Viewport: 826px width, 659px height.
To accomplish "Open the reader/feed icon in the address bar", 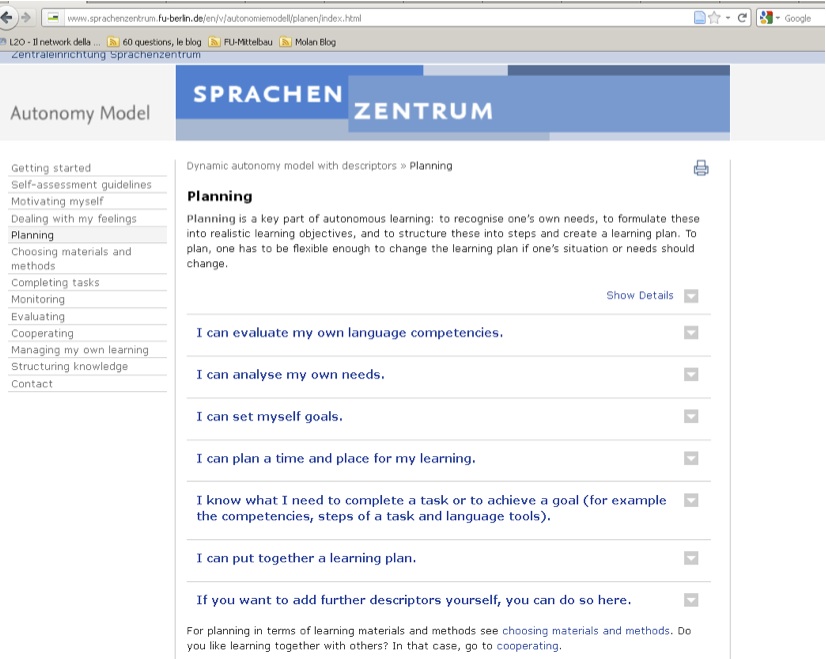I will 699,18.
